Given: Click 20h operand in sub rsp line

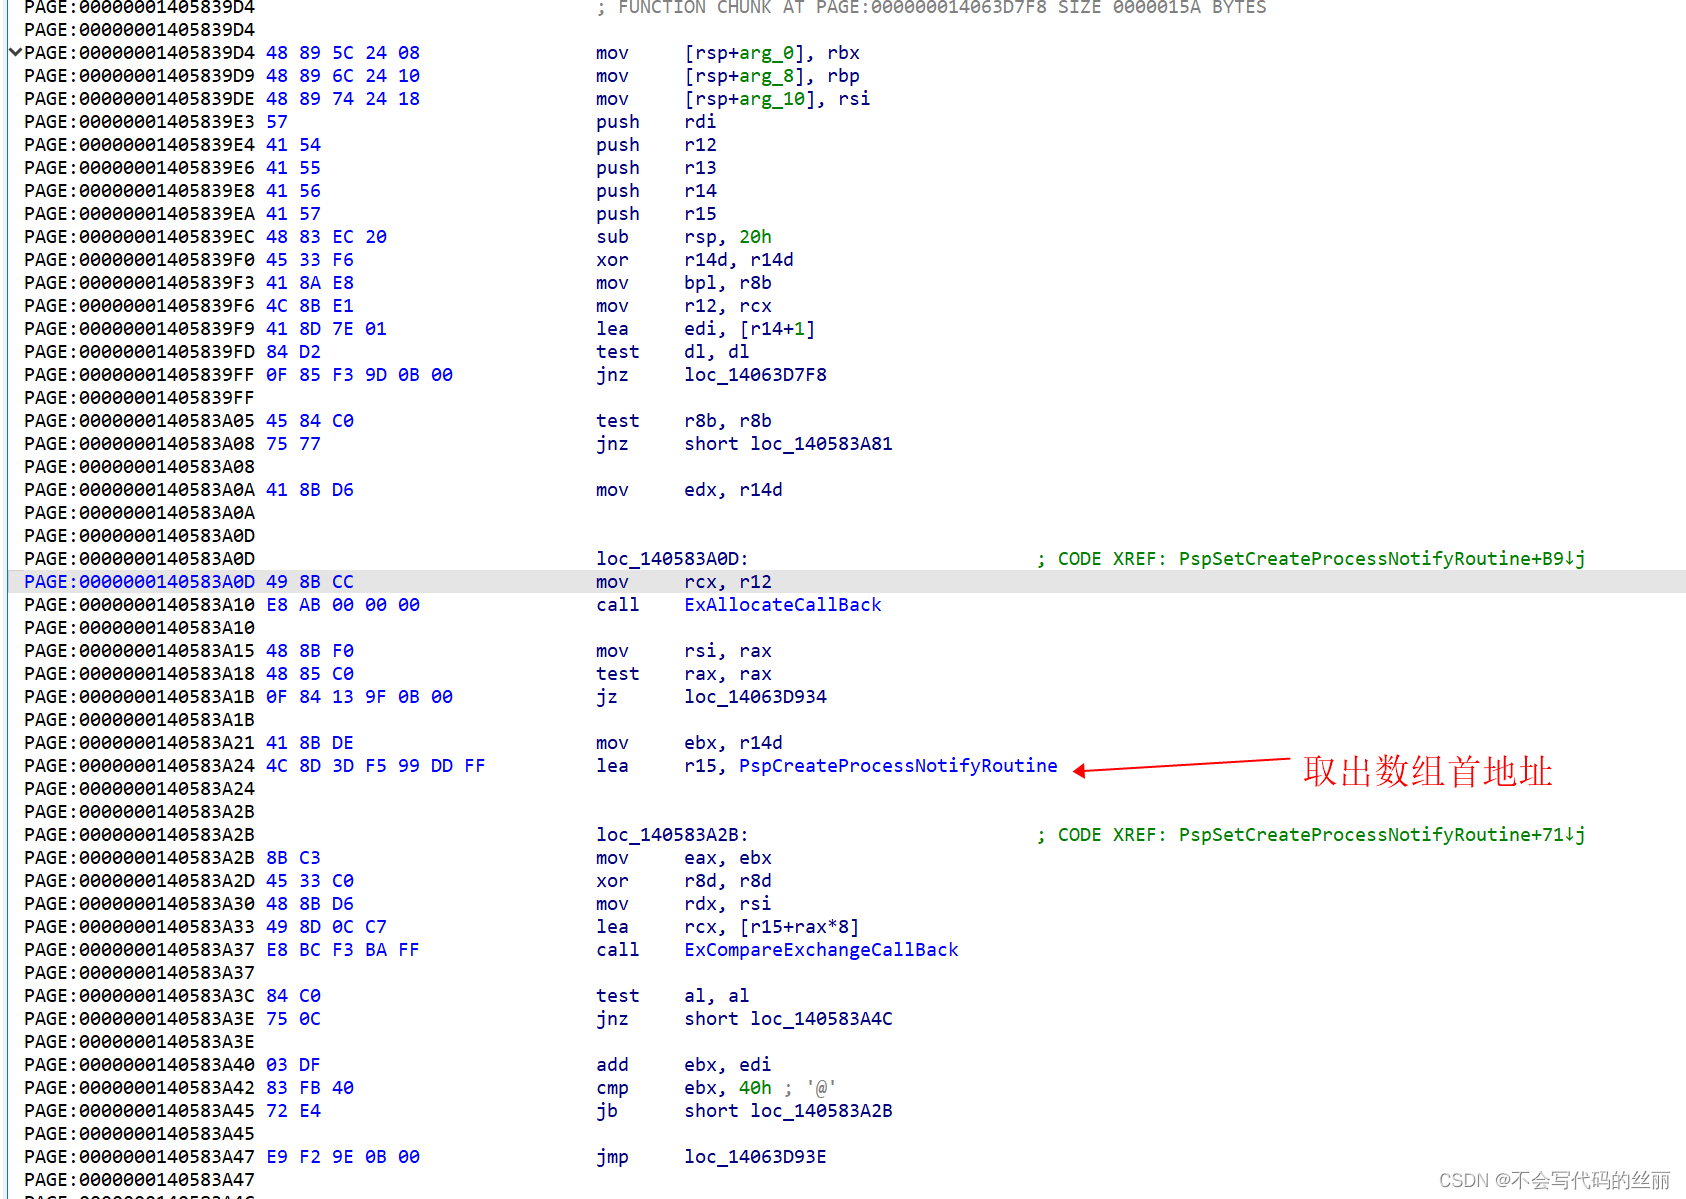Looking at the screenshot, I should (x=755, y=237).
